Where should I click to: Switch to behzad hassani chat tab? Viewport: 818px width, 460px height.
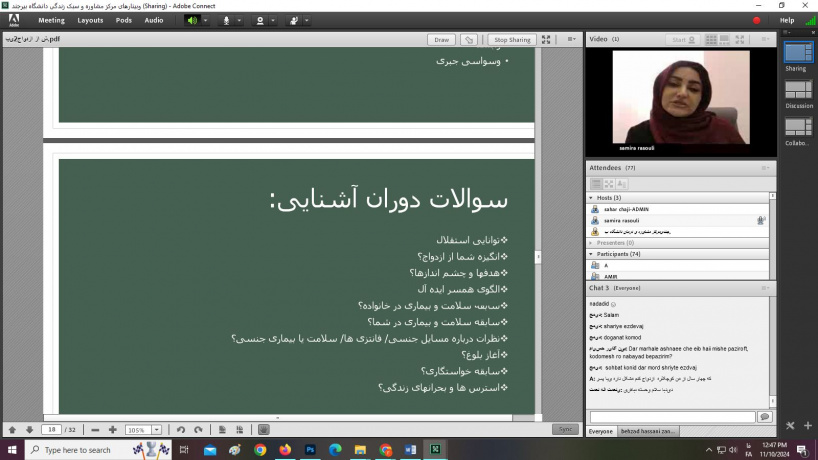coord(648,431)
